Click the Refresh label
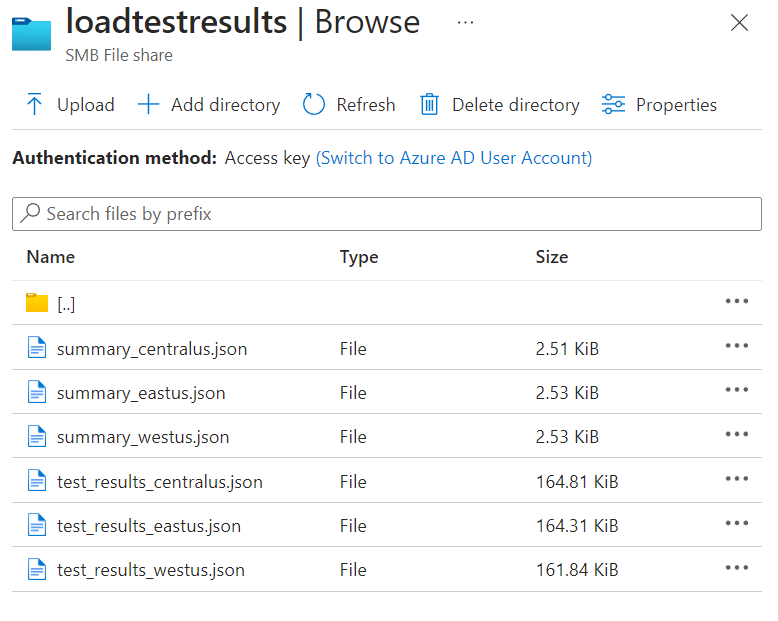 (366, 105)
